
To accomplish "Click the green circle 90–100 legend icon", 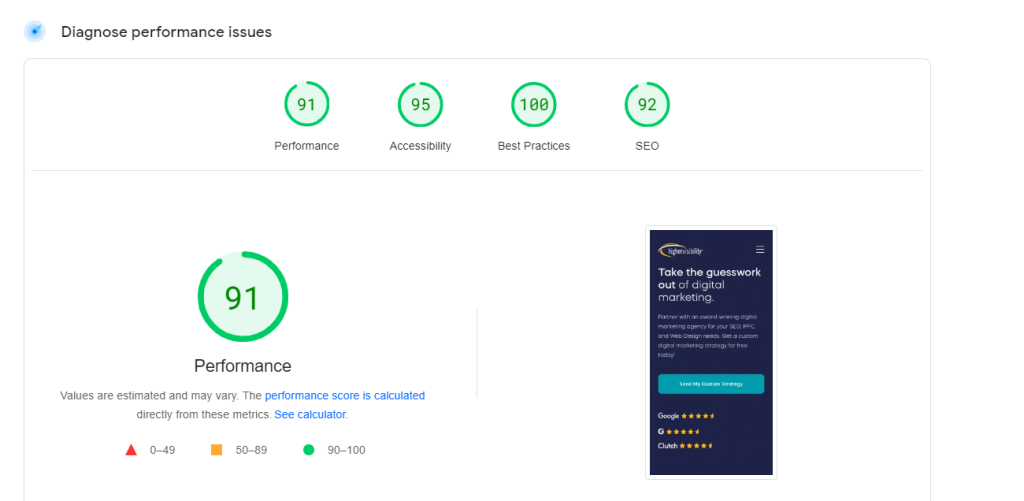I will [x=309, y=450].
